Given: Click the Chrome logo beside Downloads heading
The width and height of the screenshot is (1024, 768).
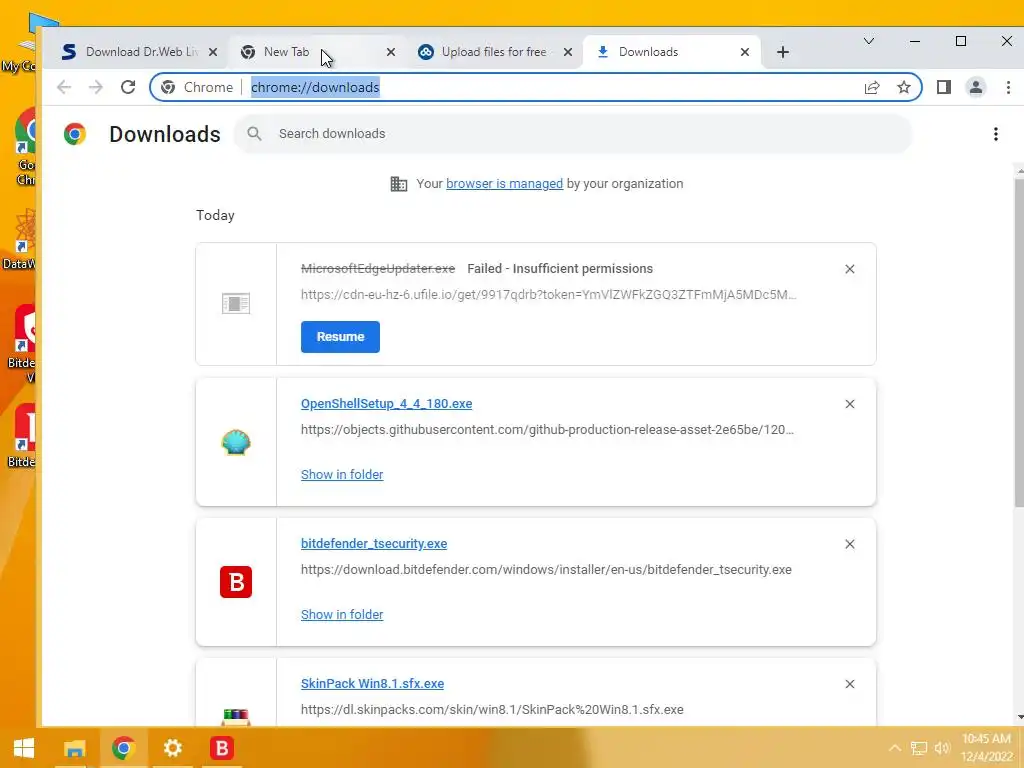Looking at the screenshot, I should 75,134.
